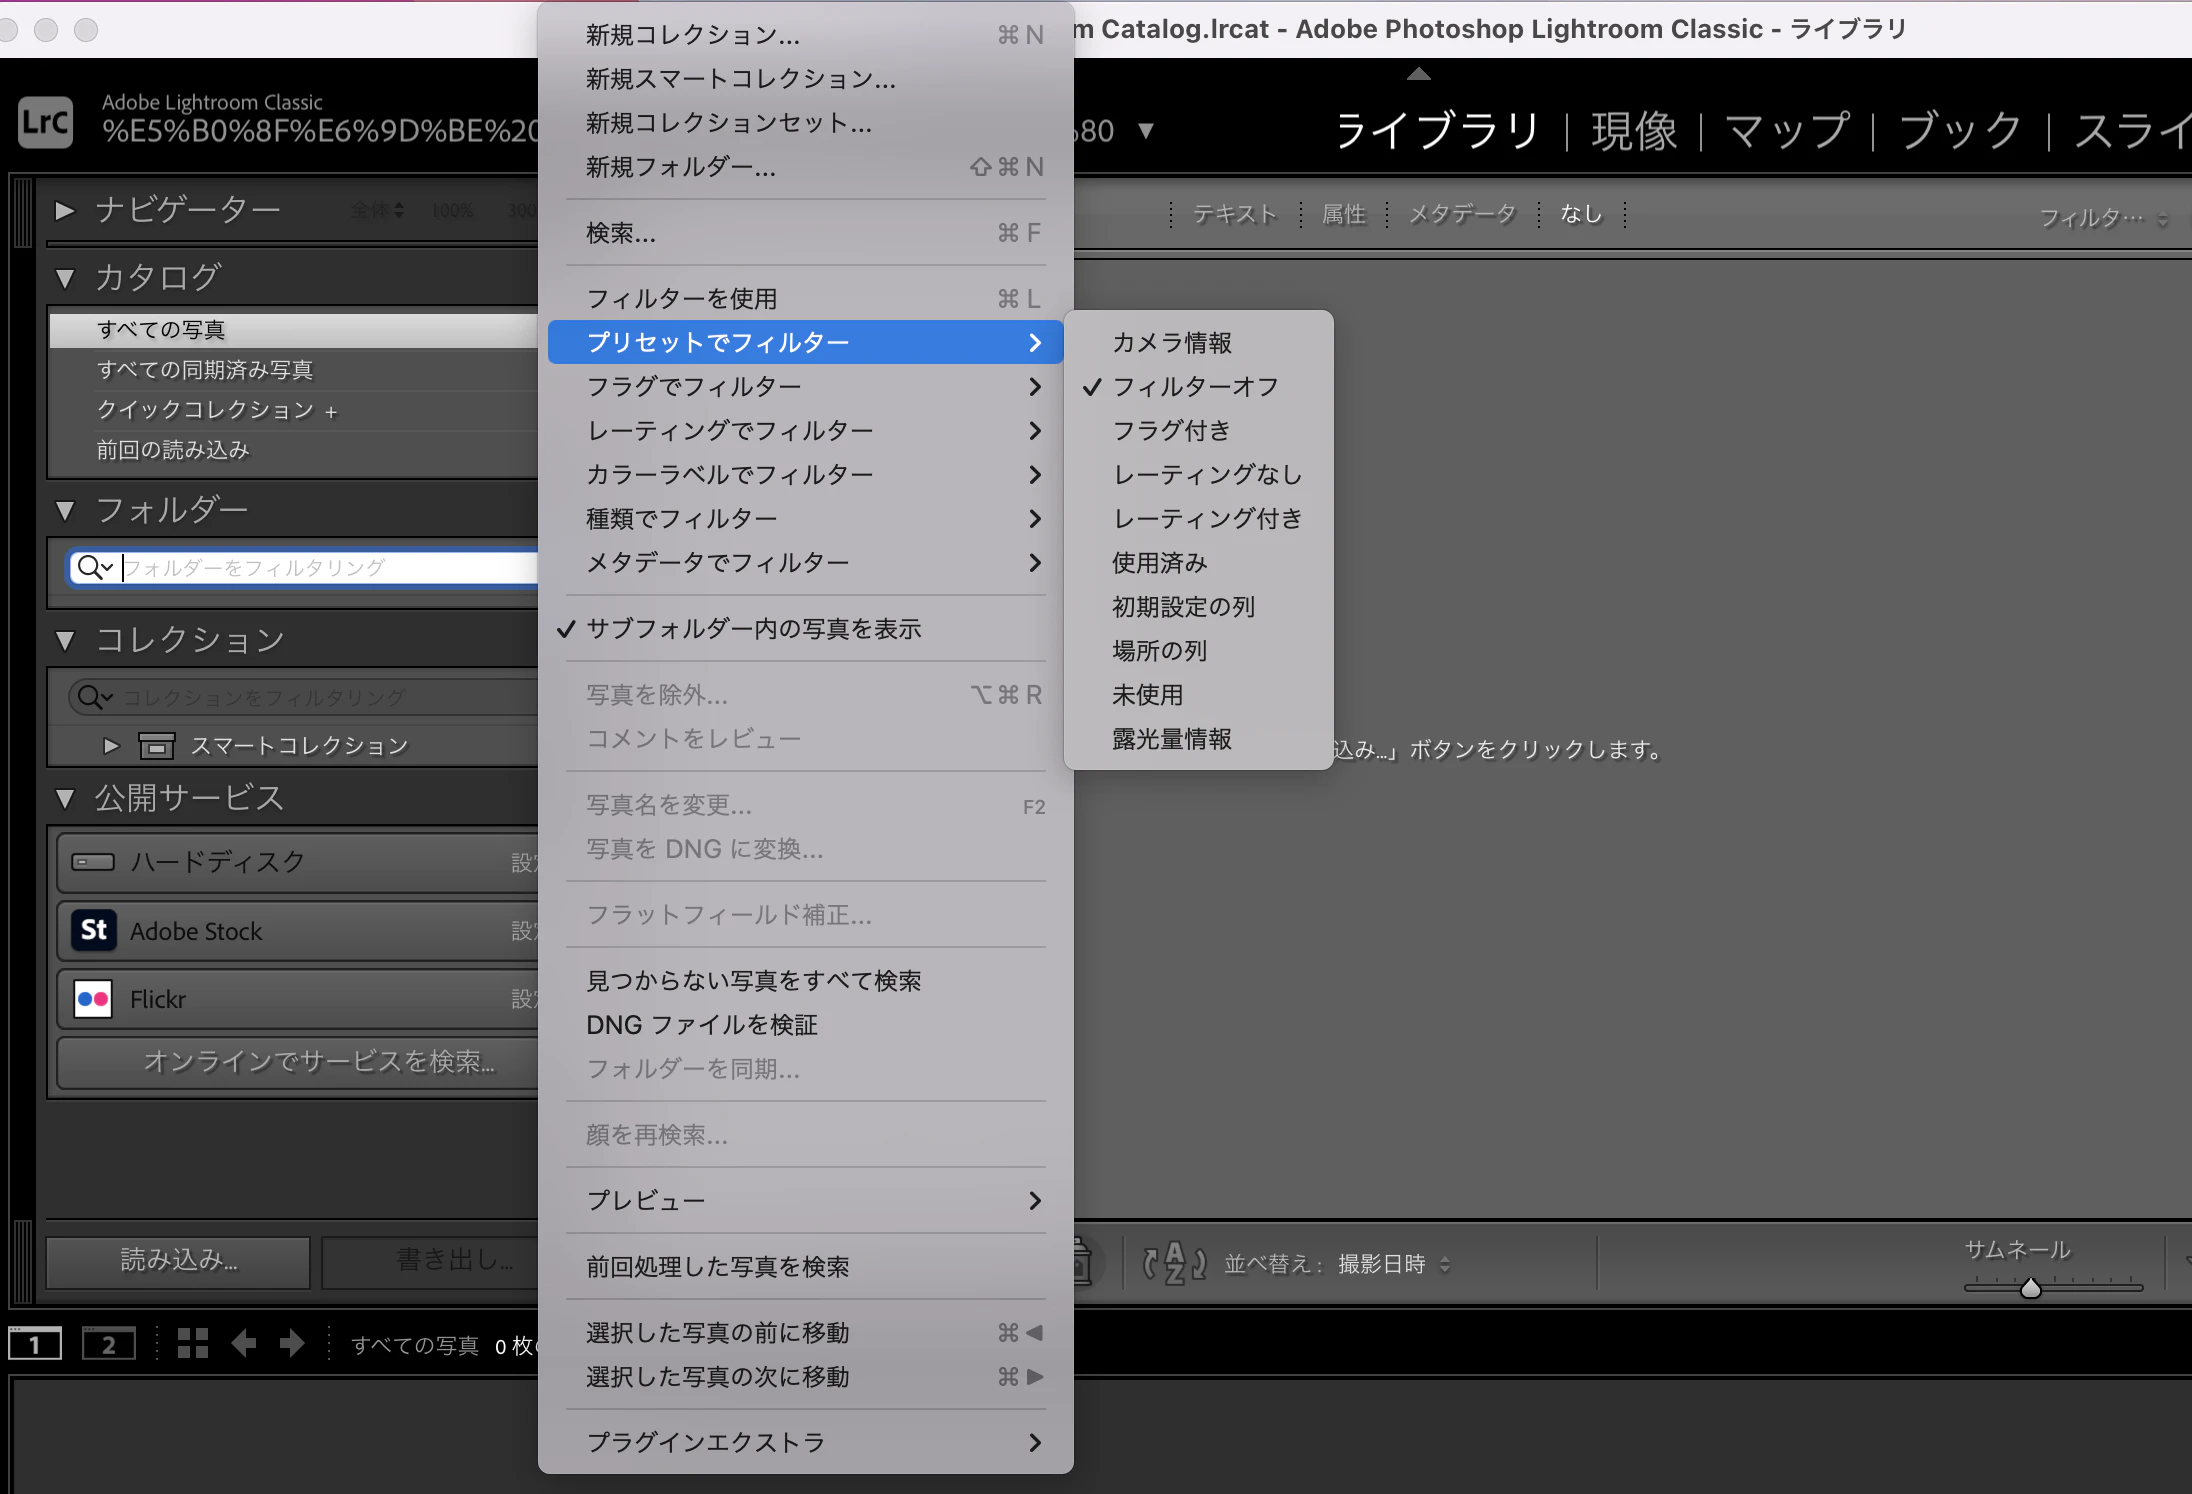Click the Flickr service icon
The width and height of the screenshot is (2192, 1494).
(94, 998)
